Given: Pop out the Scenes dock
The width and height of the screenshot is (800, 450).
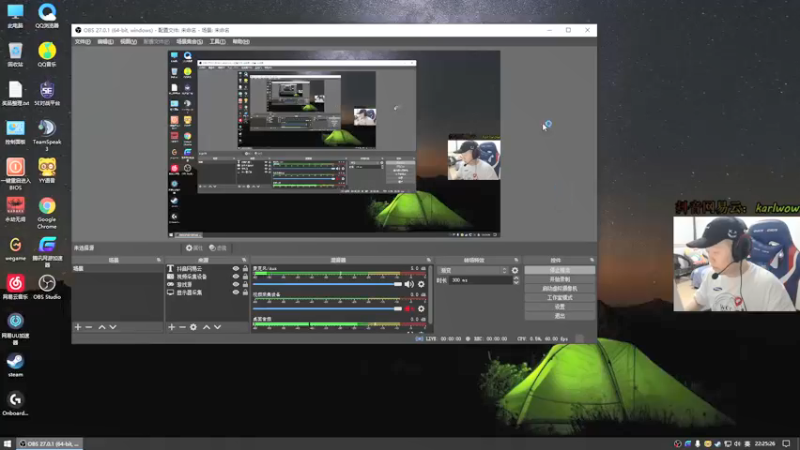Looking at the screenshot, I should pos(159,260).
